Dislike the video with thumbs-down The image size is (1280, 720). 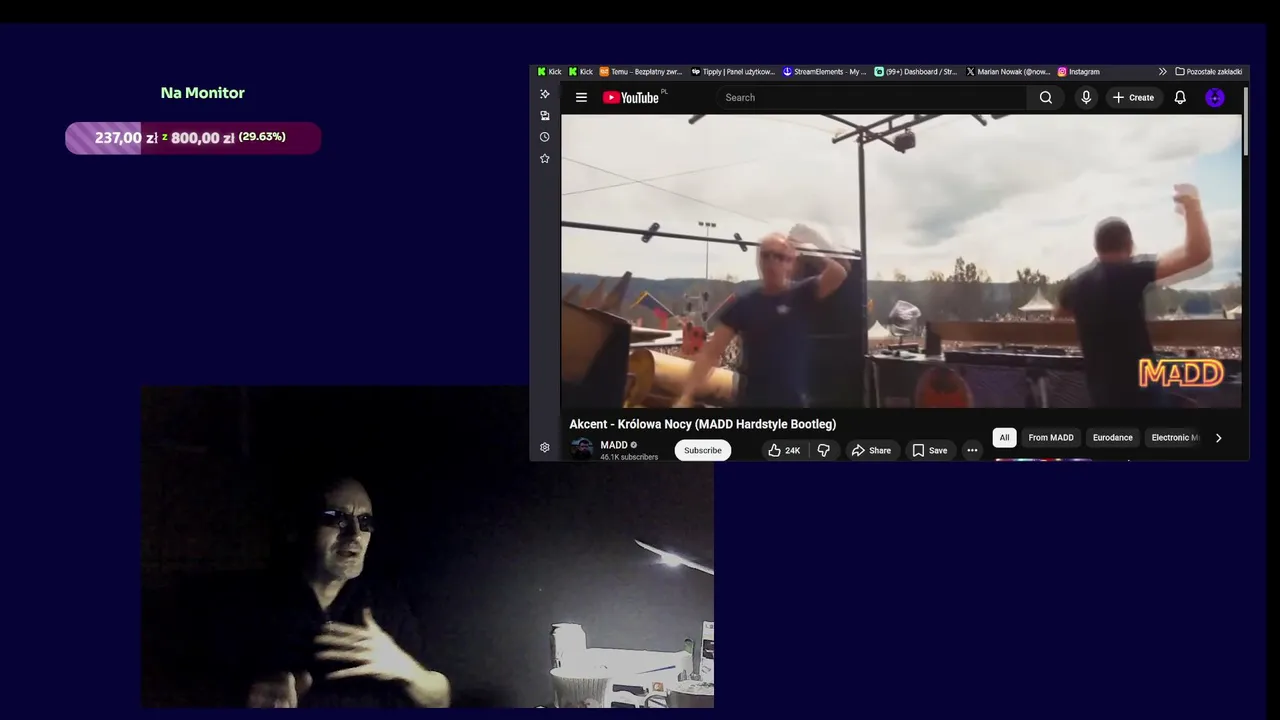[824, 451]
